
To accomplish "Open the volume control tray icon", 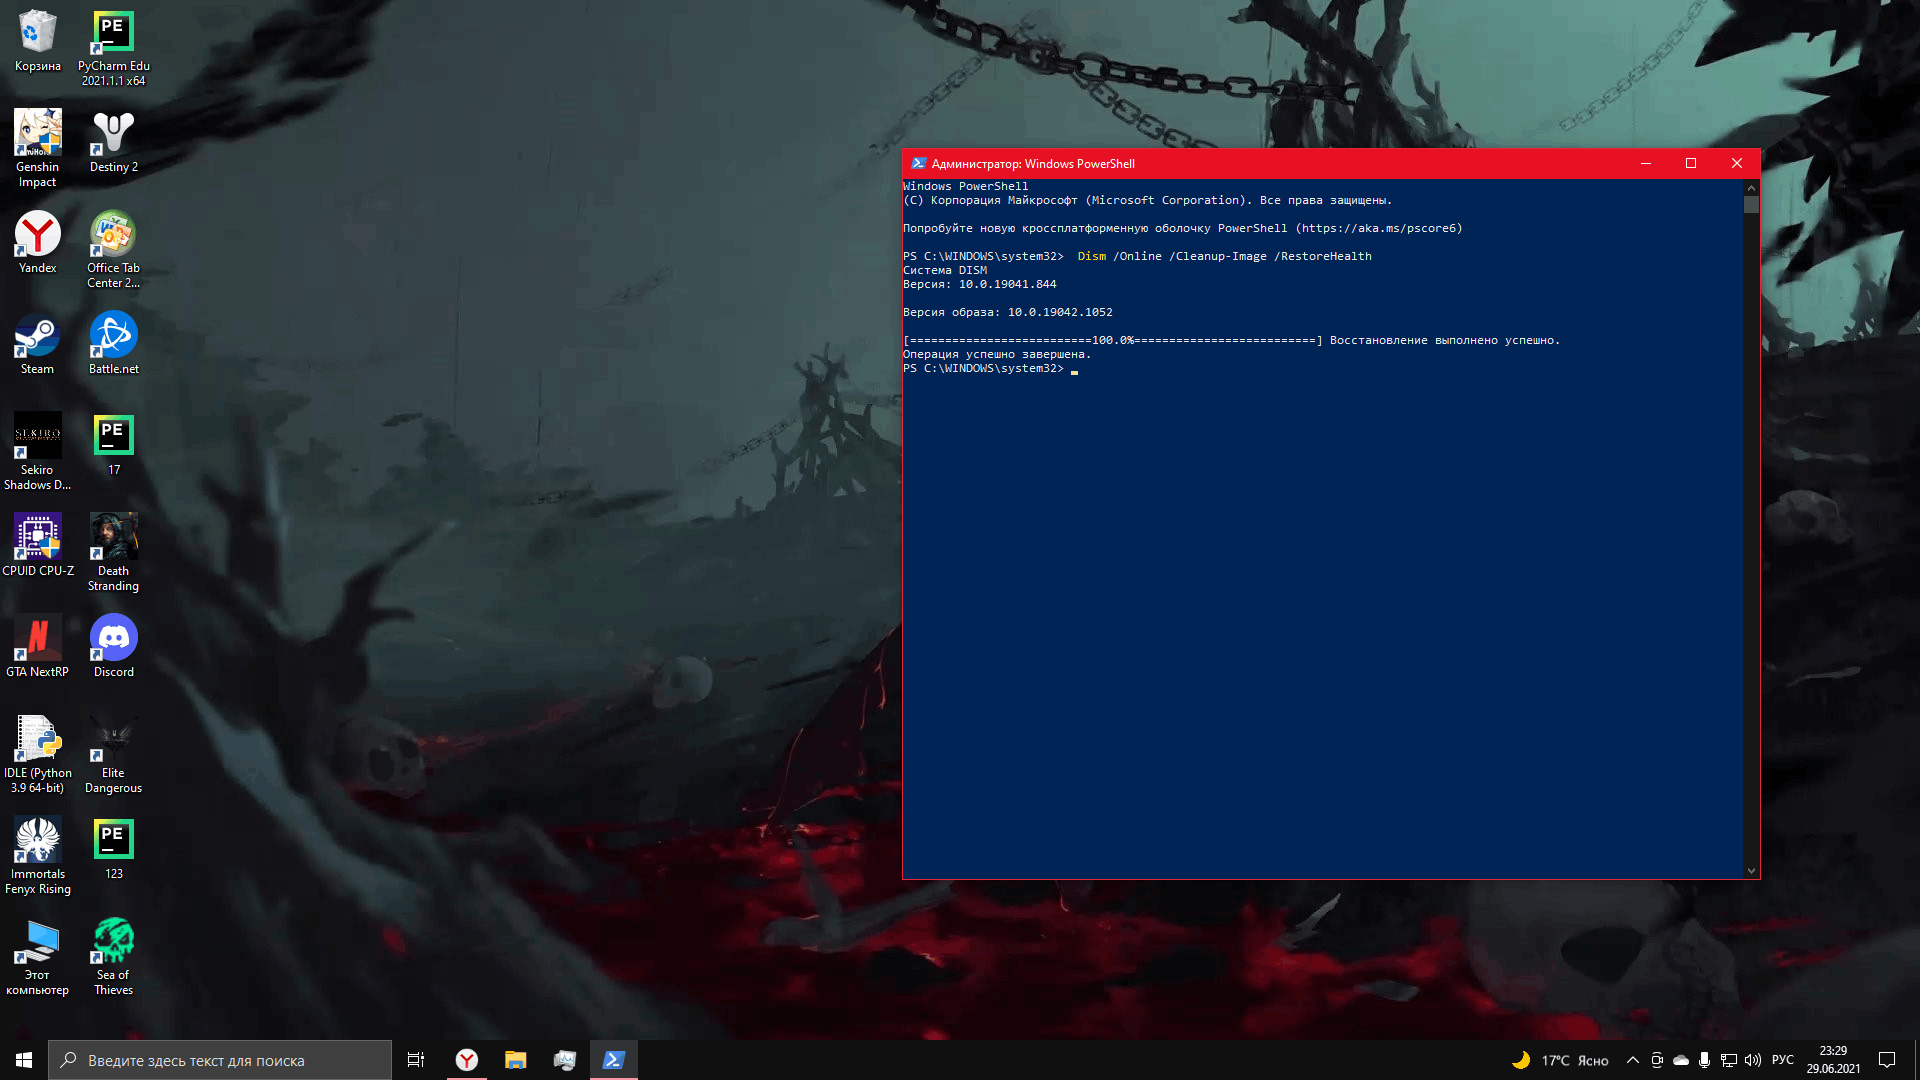I will pyautogui.click(x=1753, y=1060).
